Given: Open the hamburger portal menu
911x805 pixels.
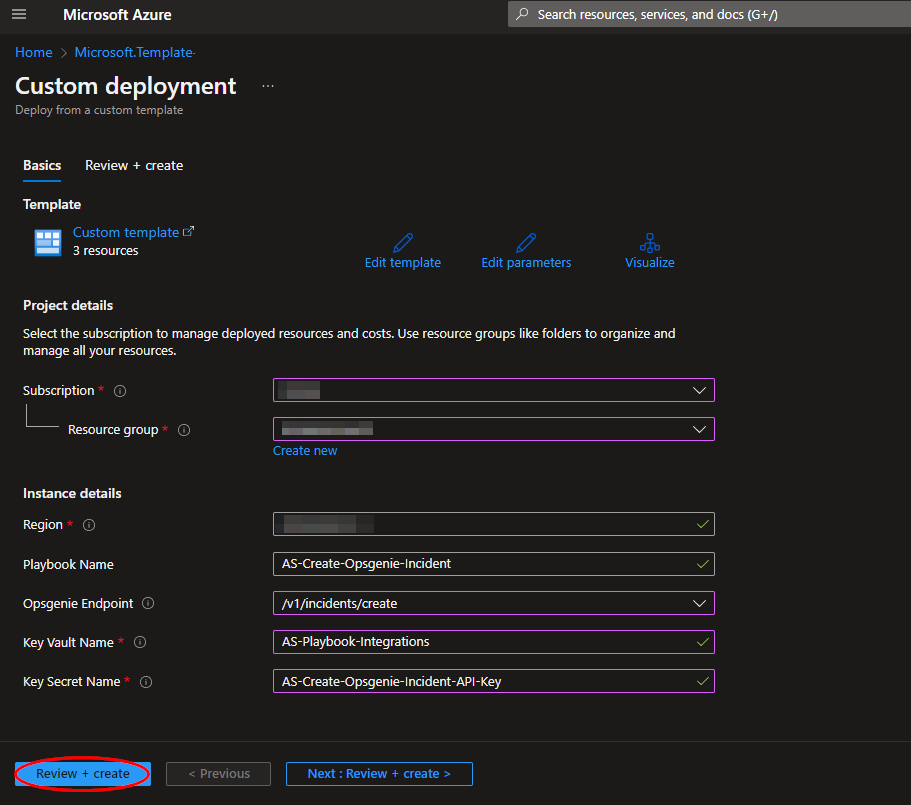Looking at the screenshot, I should click(19, 14).
